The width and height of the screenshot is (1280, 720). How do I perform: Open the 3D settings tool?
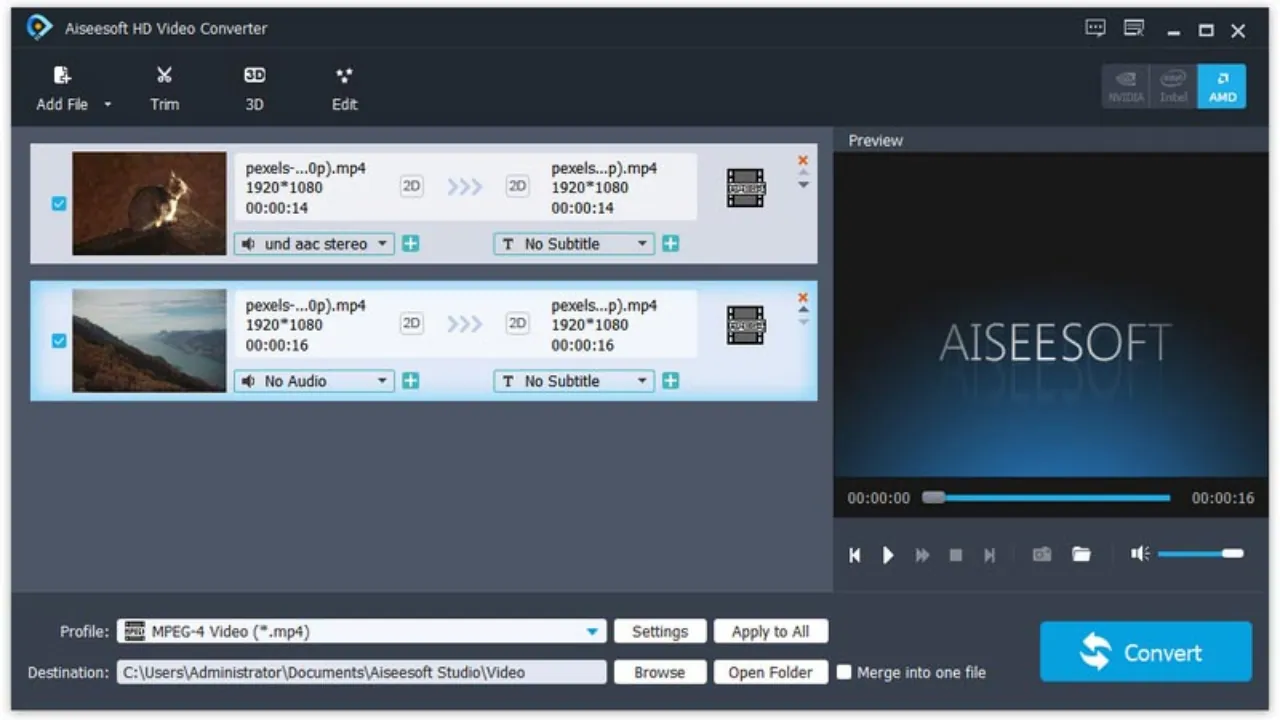[x=254, y=88]
